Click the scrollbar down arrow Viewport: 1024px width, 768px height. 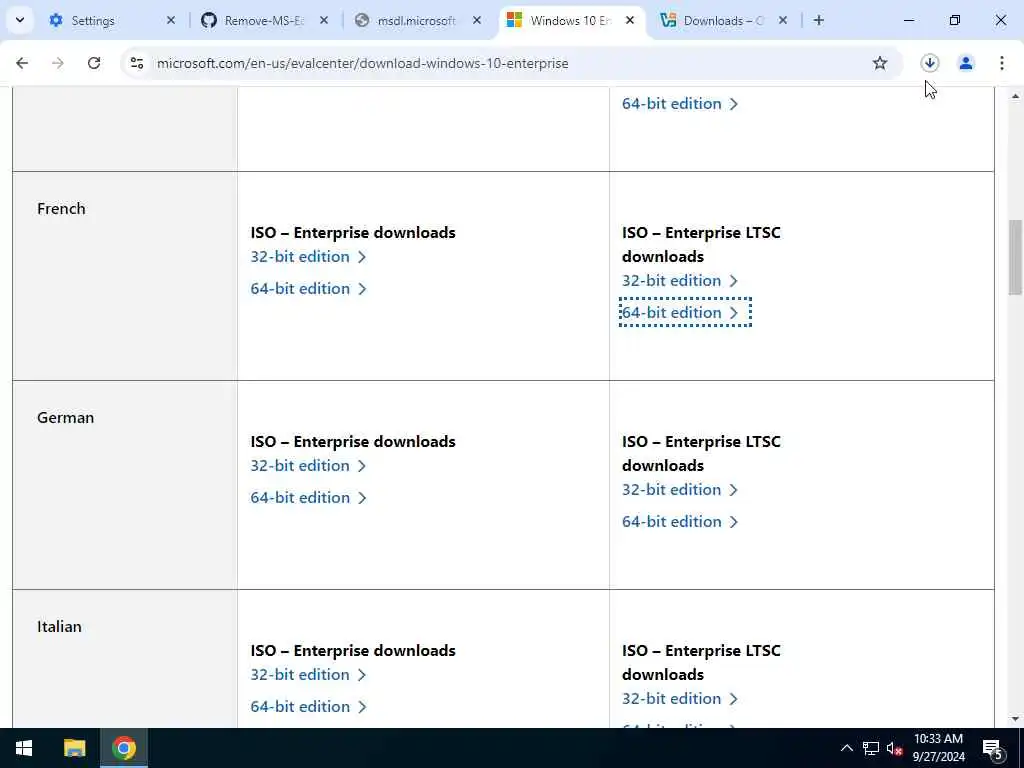(x=1015, y=720)
